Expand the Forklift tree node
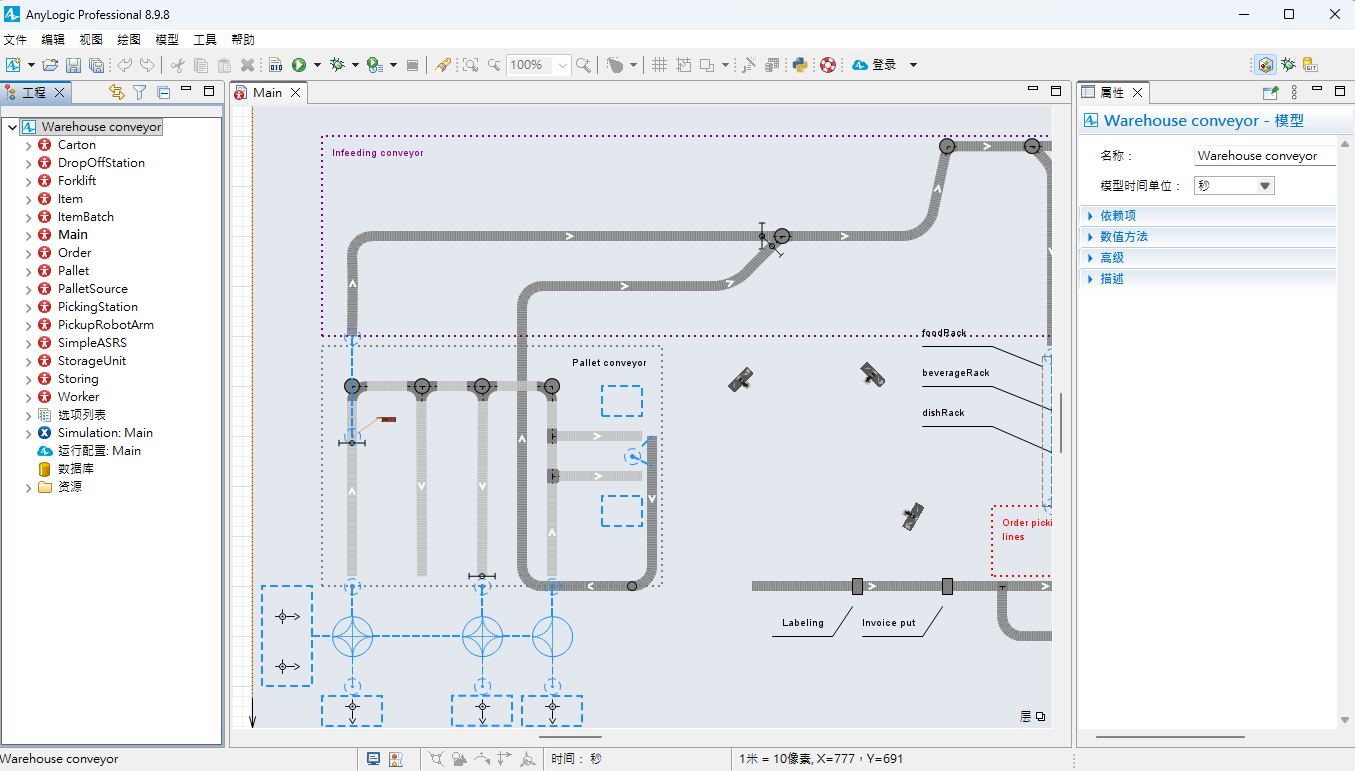Screen dimensions: 1355x771 click(28, 181)
